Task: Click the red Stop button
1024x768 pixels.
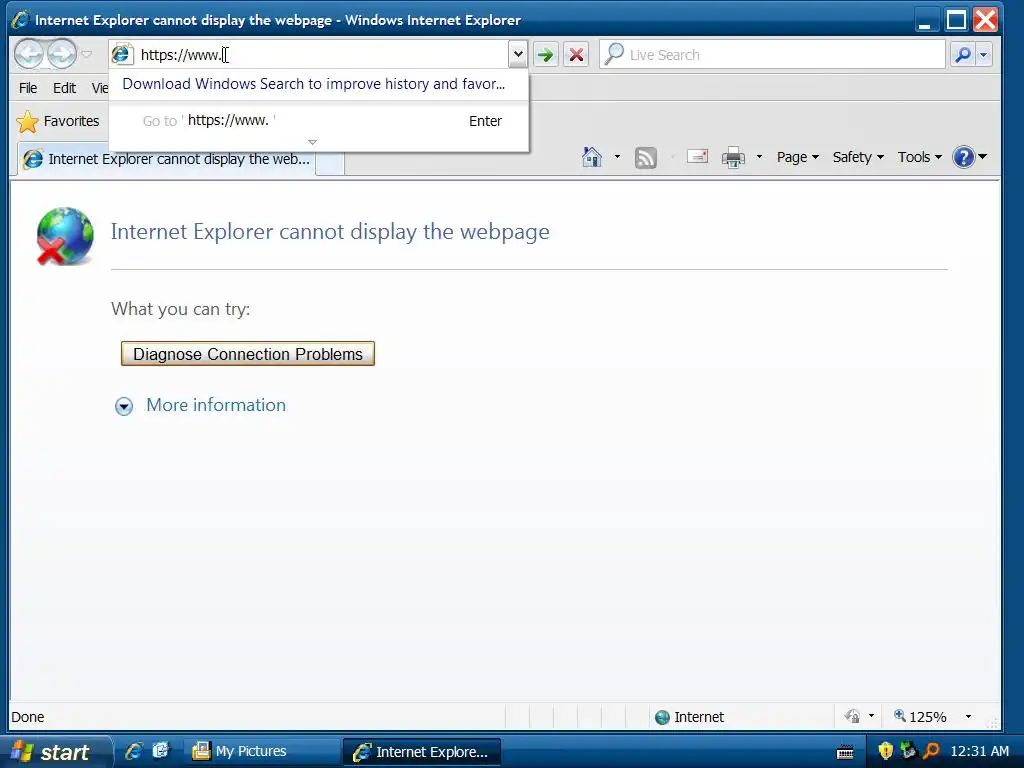Action: (x=576, y=54)
